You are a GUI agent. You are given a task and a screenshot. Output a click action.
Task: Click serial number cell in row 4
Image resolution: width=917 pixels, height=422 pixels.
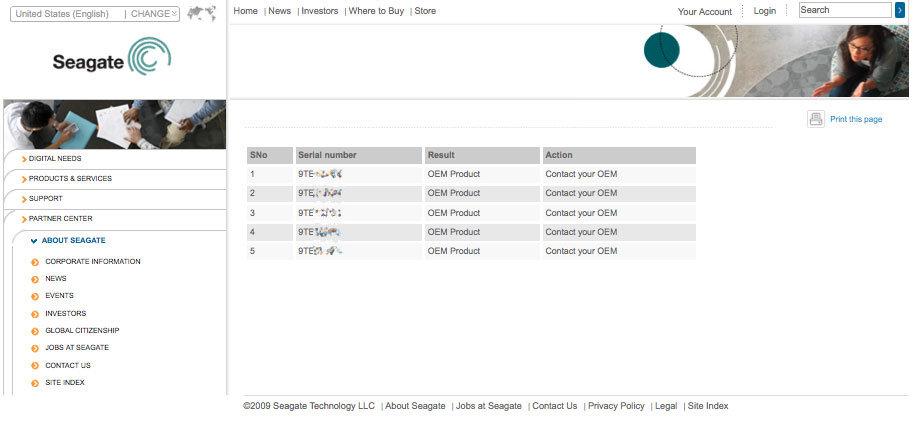point(358,233)
